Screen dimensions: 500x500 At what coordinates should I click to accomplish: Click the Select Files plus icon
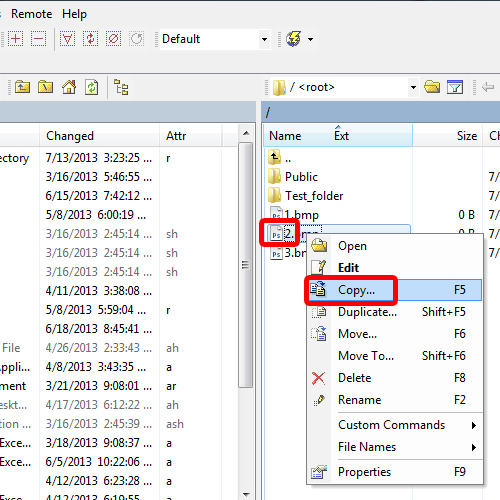pyautogui.click(x=15, y=39)
